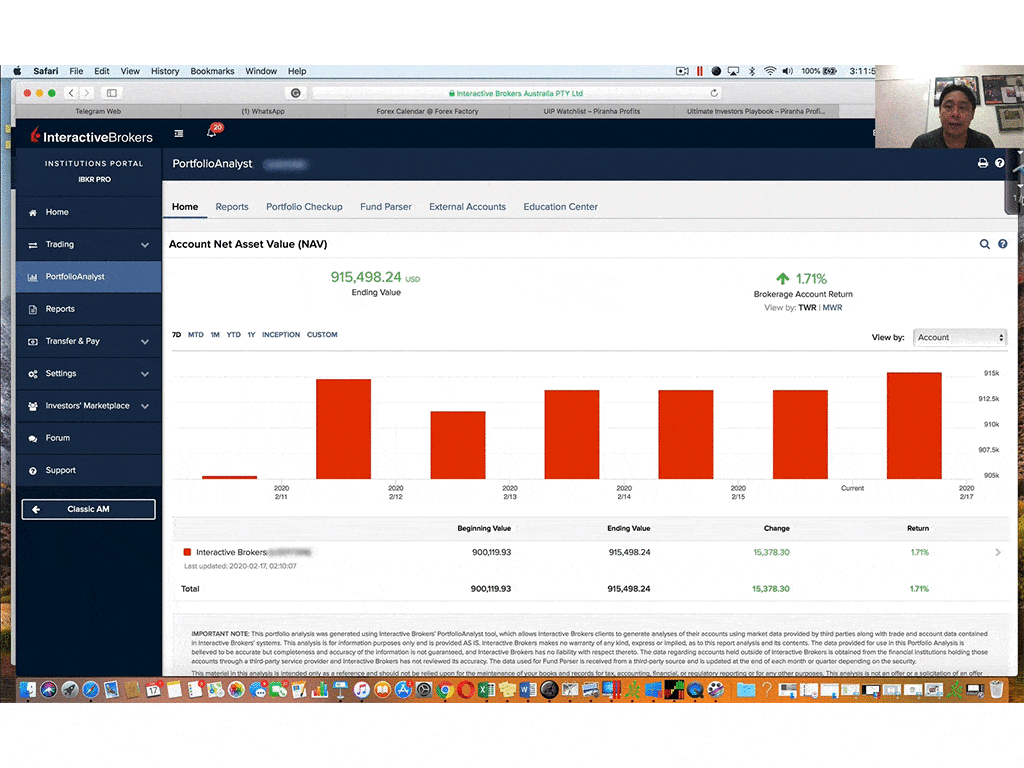
Task: Click the print icon in PortfolioAnalyst header
Action: pos(983,163)
